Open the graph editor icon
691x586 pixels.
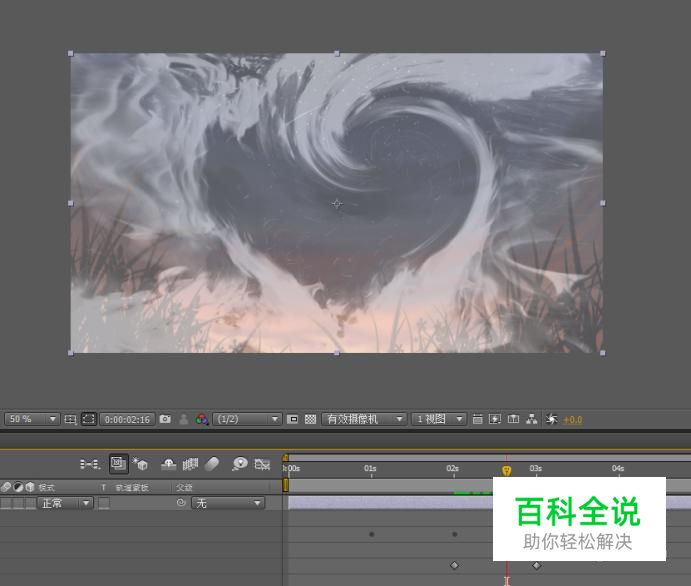click(262, 464)
